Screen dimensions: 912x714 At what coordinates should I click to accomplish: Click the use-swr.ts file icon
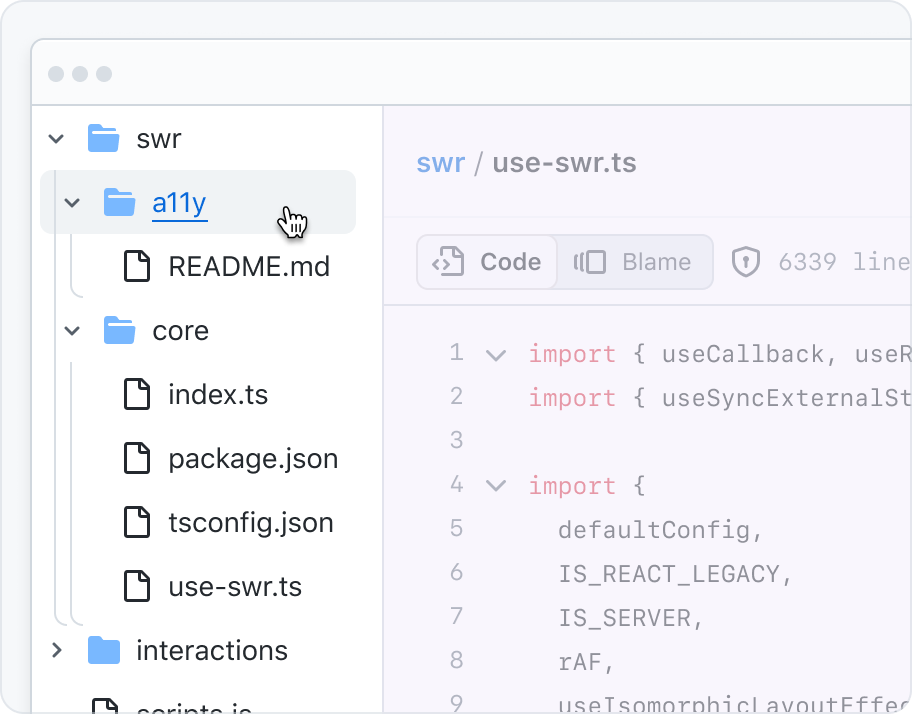(137, 586)
